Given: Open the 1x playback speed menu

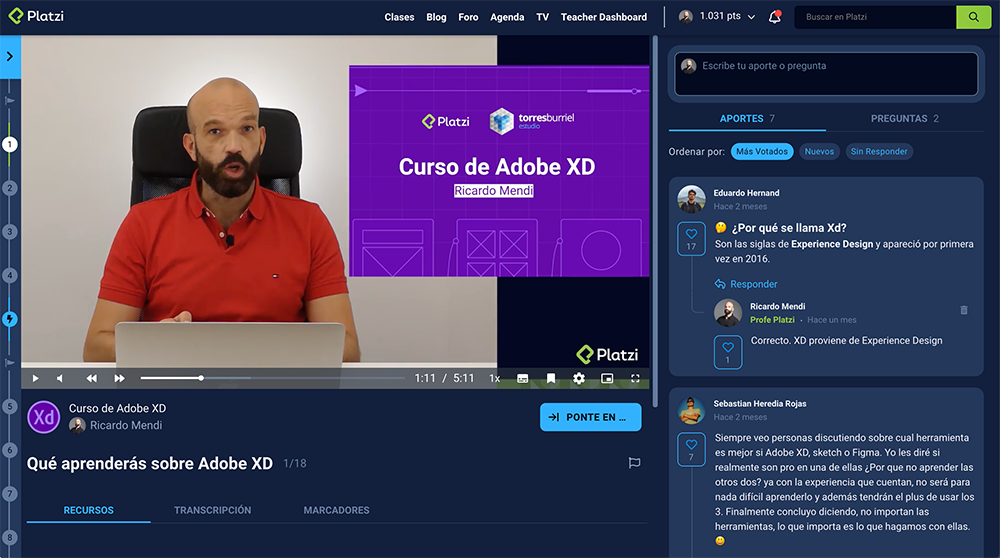Looking at the screenshot, I should click(x=494, y=378).
